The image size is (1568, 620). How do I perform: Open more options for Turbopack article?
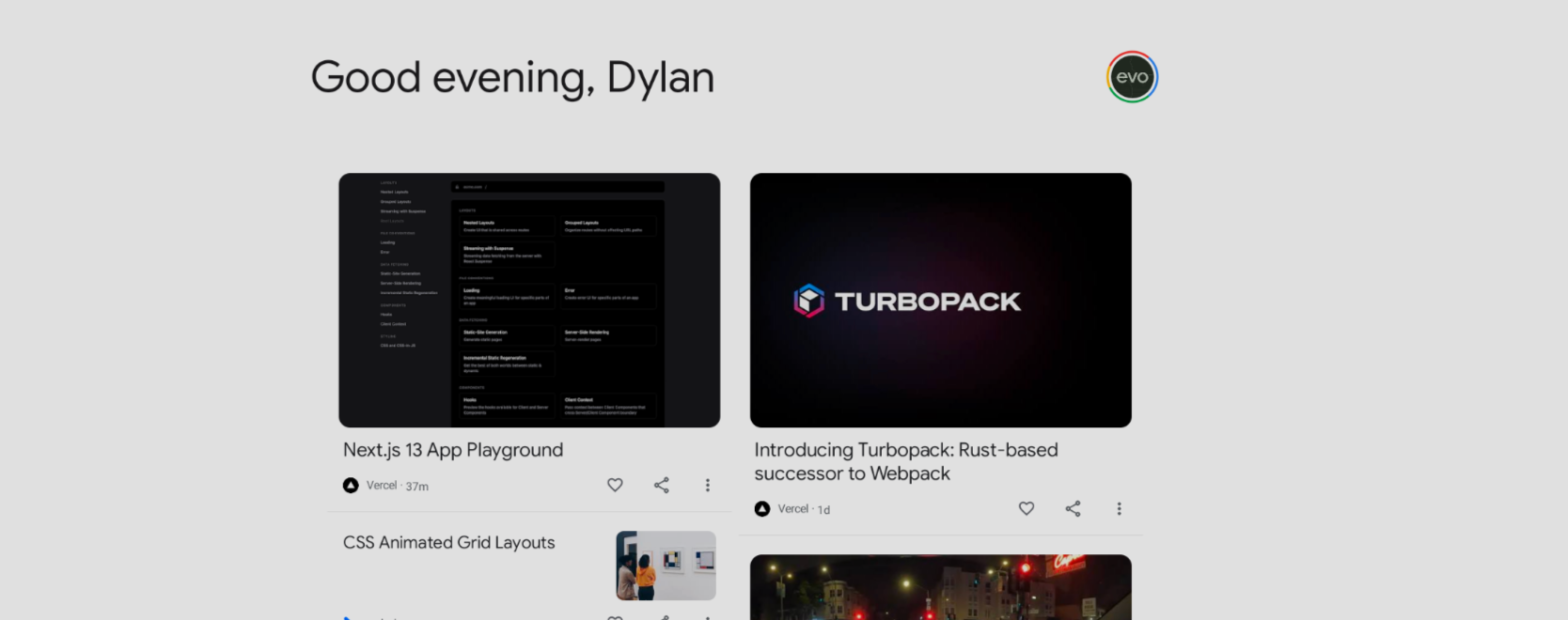(x=1118, y=509)
